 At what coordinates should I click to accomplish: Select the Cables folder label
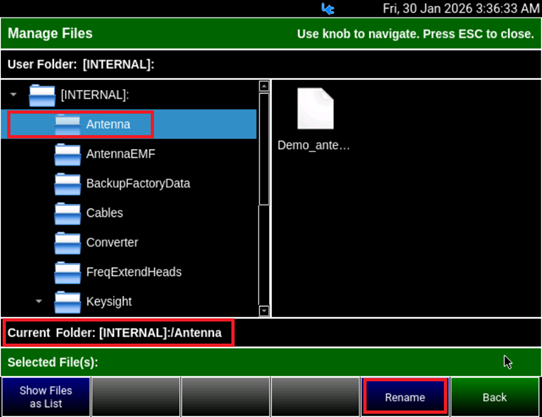point(104,213)
